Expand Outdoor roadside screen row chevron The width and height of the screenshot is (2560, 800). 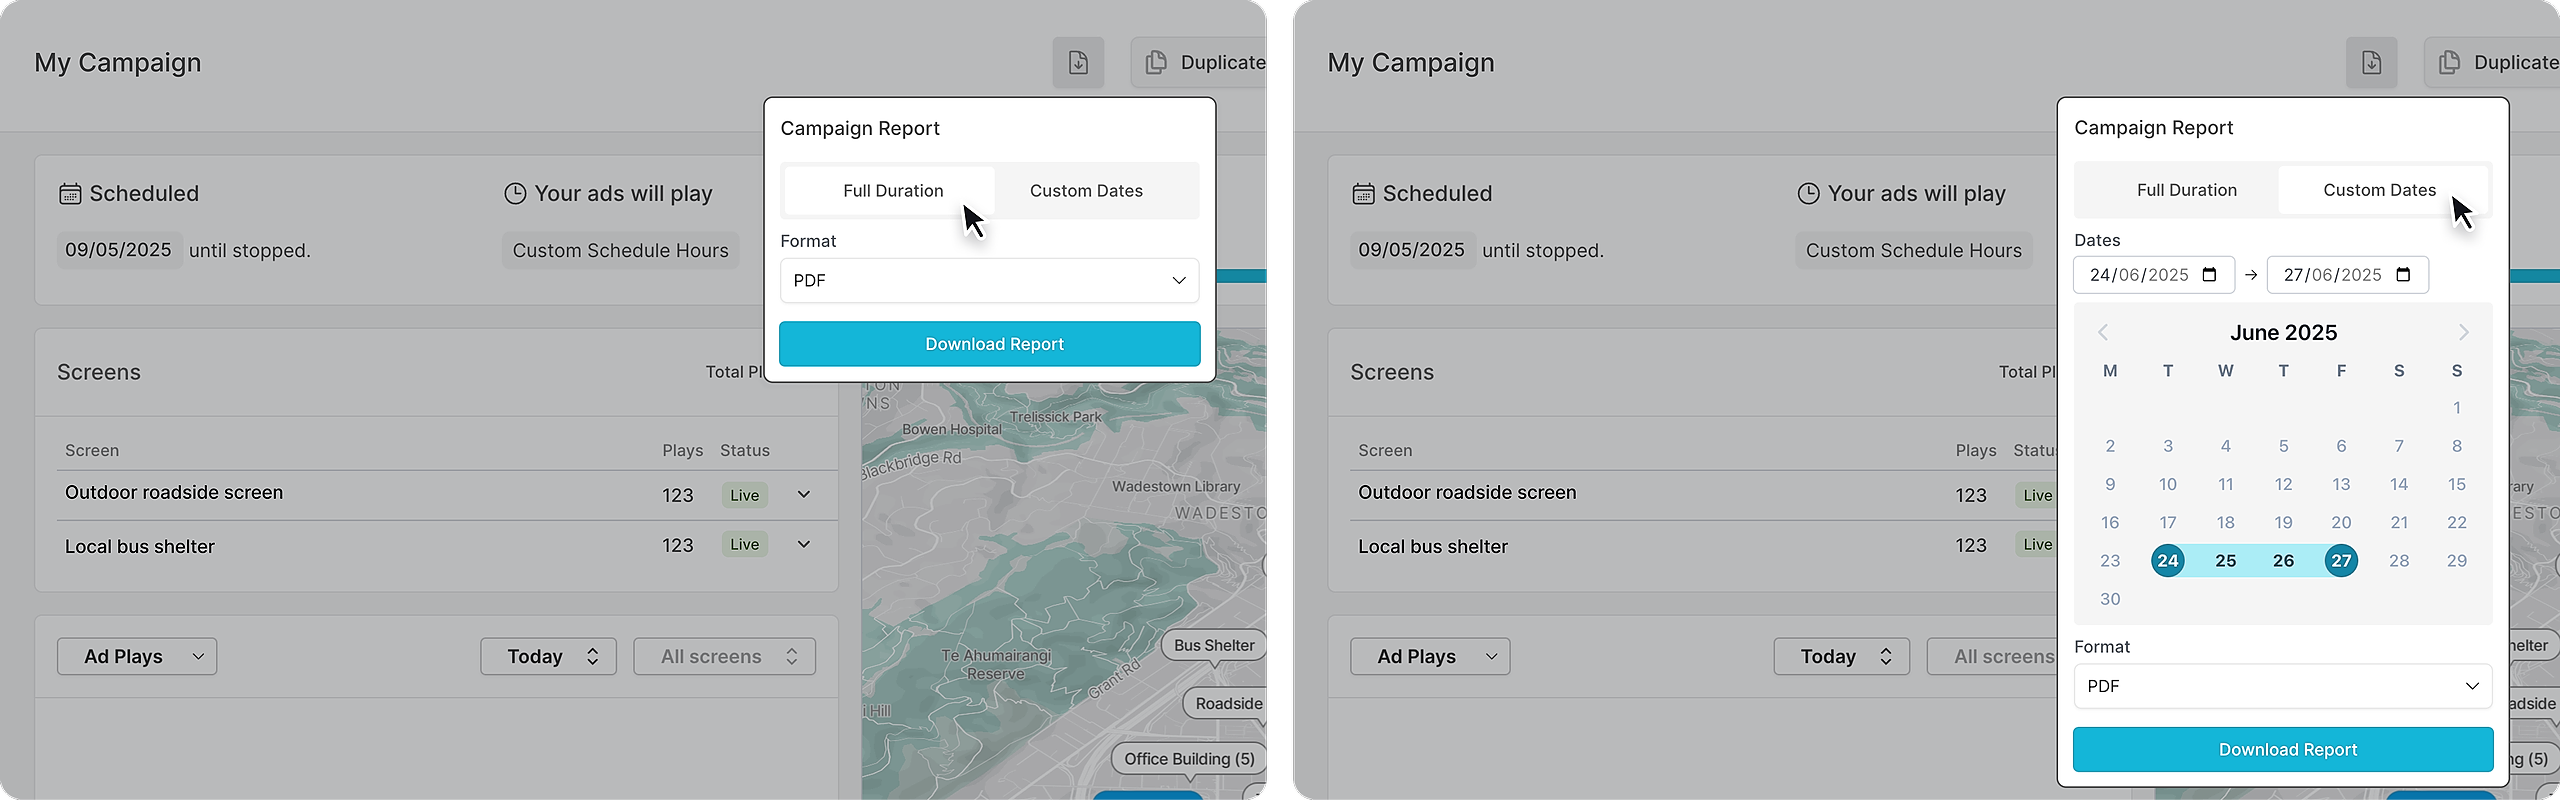(x=804, y=494)
